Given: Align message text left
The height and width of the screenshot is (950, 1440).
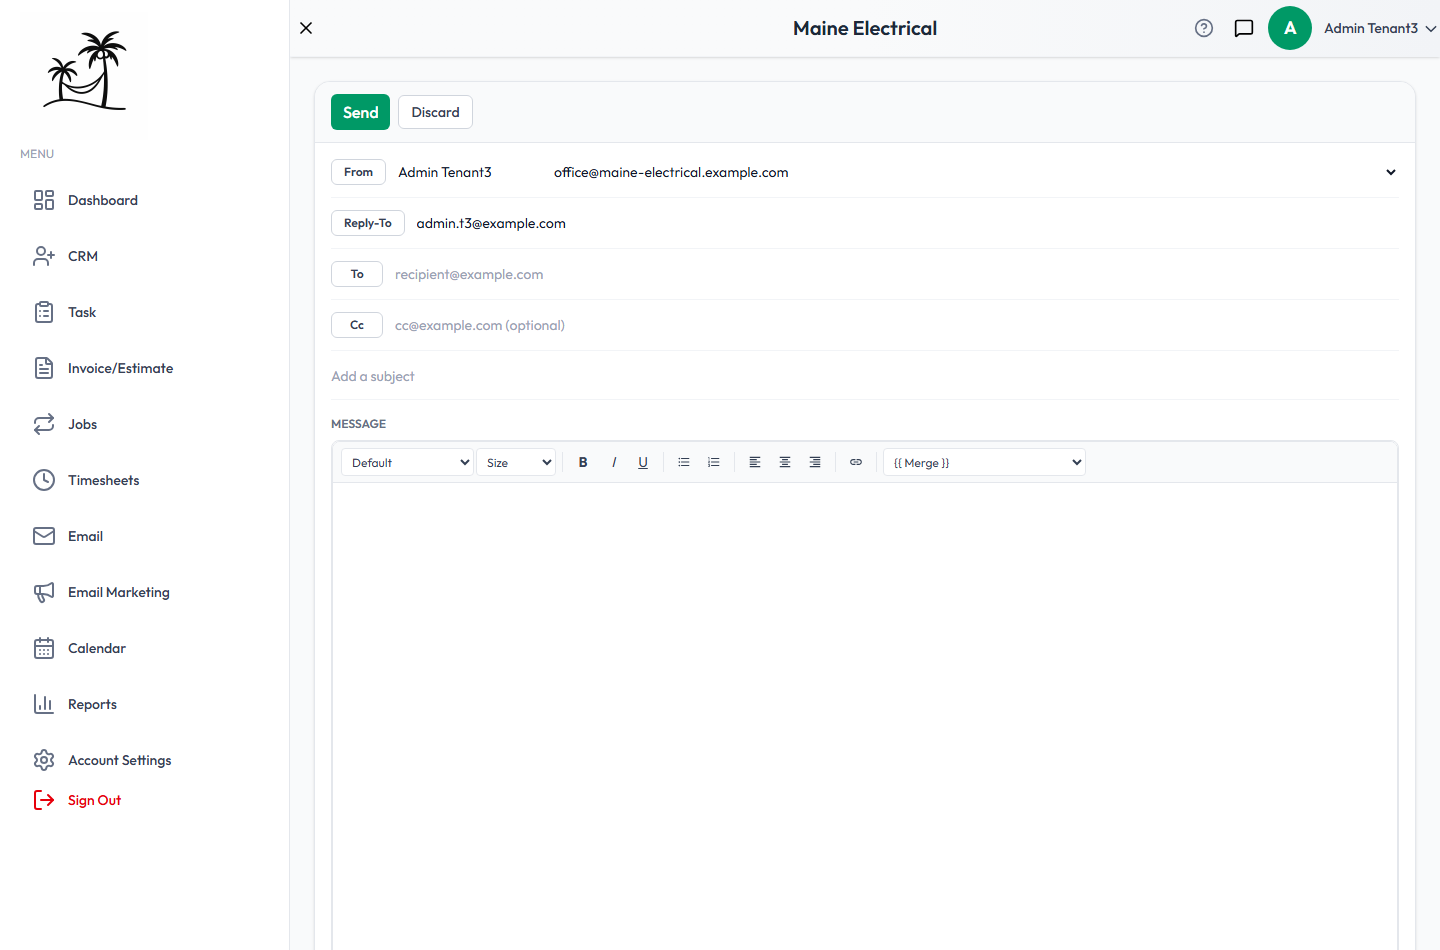Looking at the screenshot, I should 755,462.
